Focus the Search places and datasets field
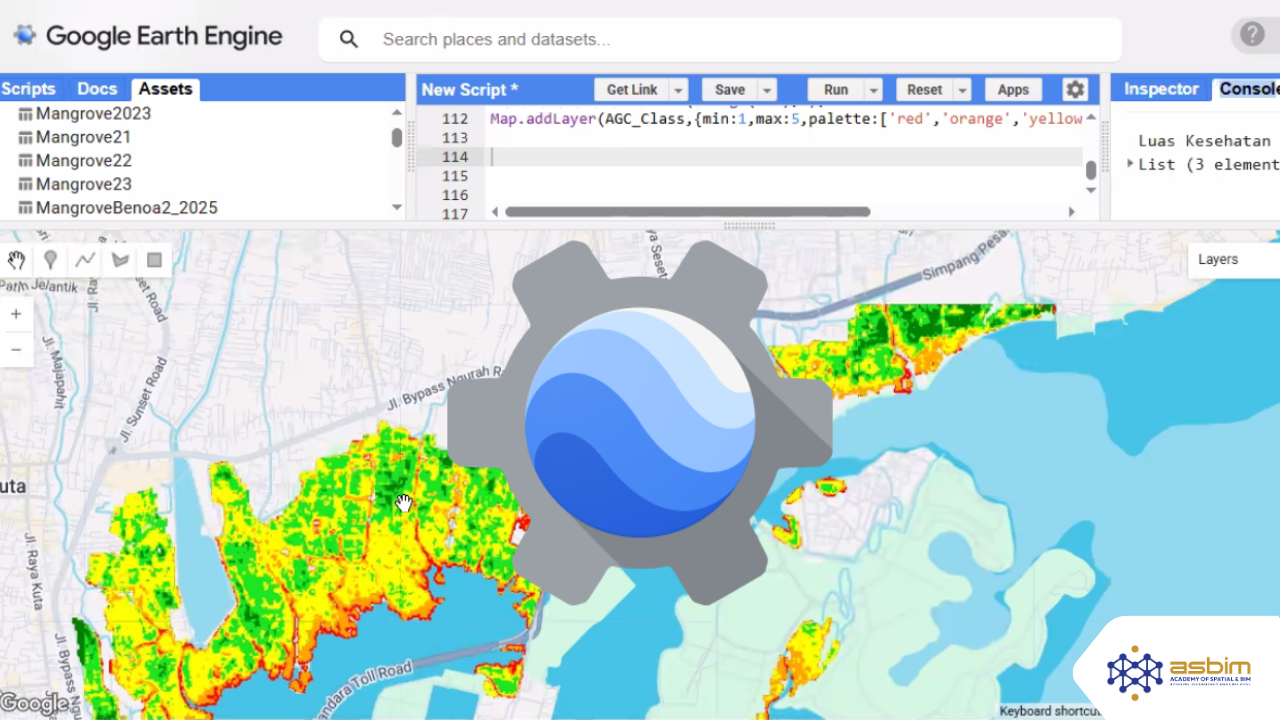Viewport: 1280px width, 720px height. (x=720, y=40)
